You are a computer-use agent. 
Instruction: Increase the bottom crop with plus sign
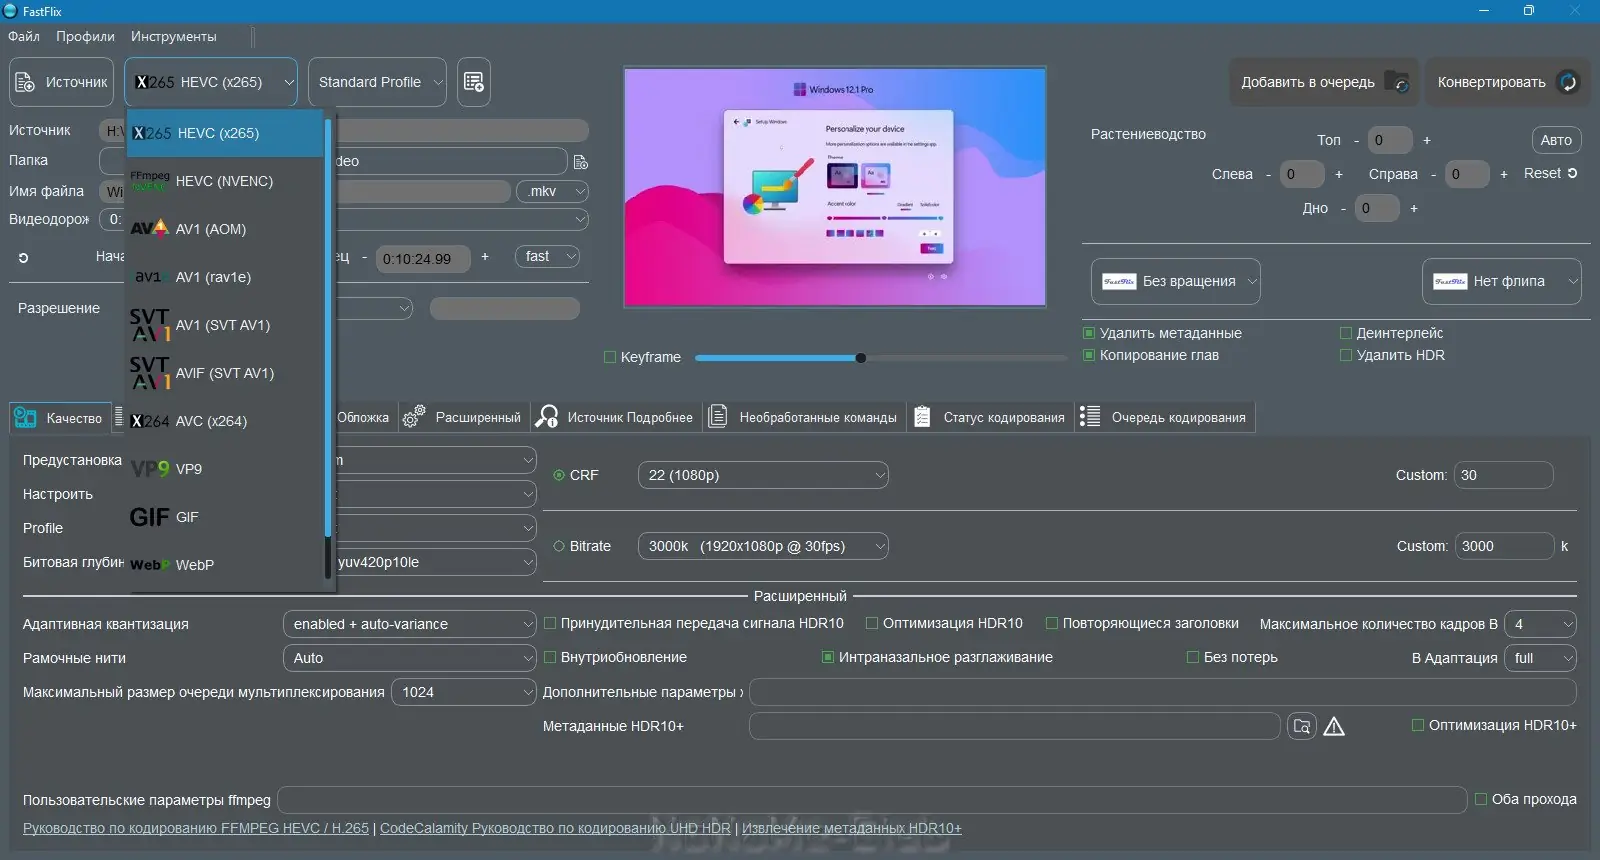(x=1414, y=208)
